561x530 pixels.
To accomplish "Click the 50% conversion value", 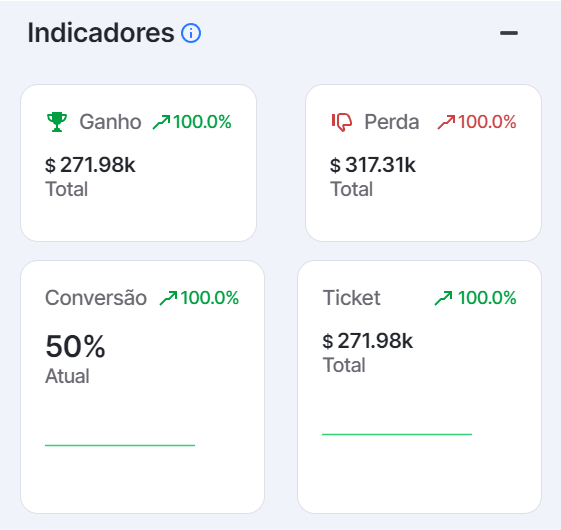I will (75, 346).
